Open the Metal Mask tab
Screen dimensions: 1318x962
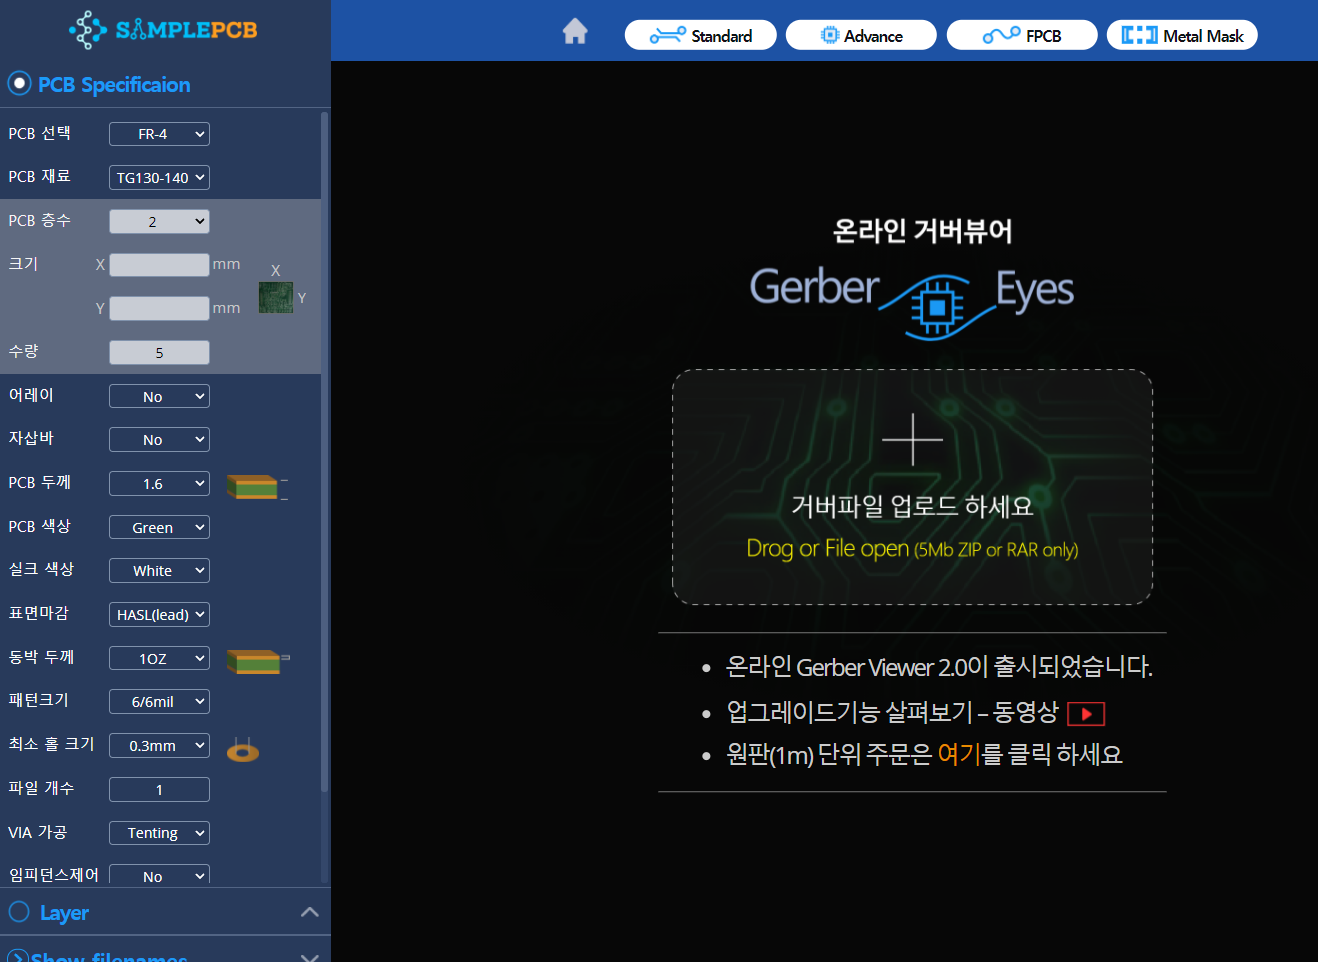(1182, 35)
